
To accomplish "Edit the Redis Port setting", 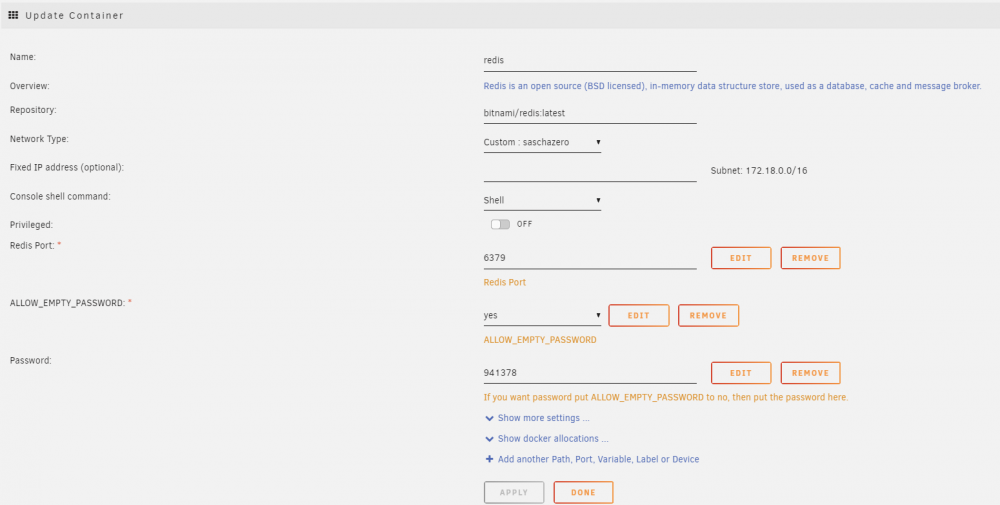I will (741, 258).
